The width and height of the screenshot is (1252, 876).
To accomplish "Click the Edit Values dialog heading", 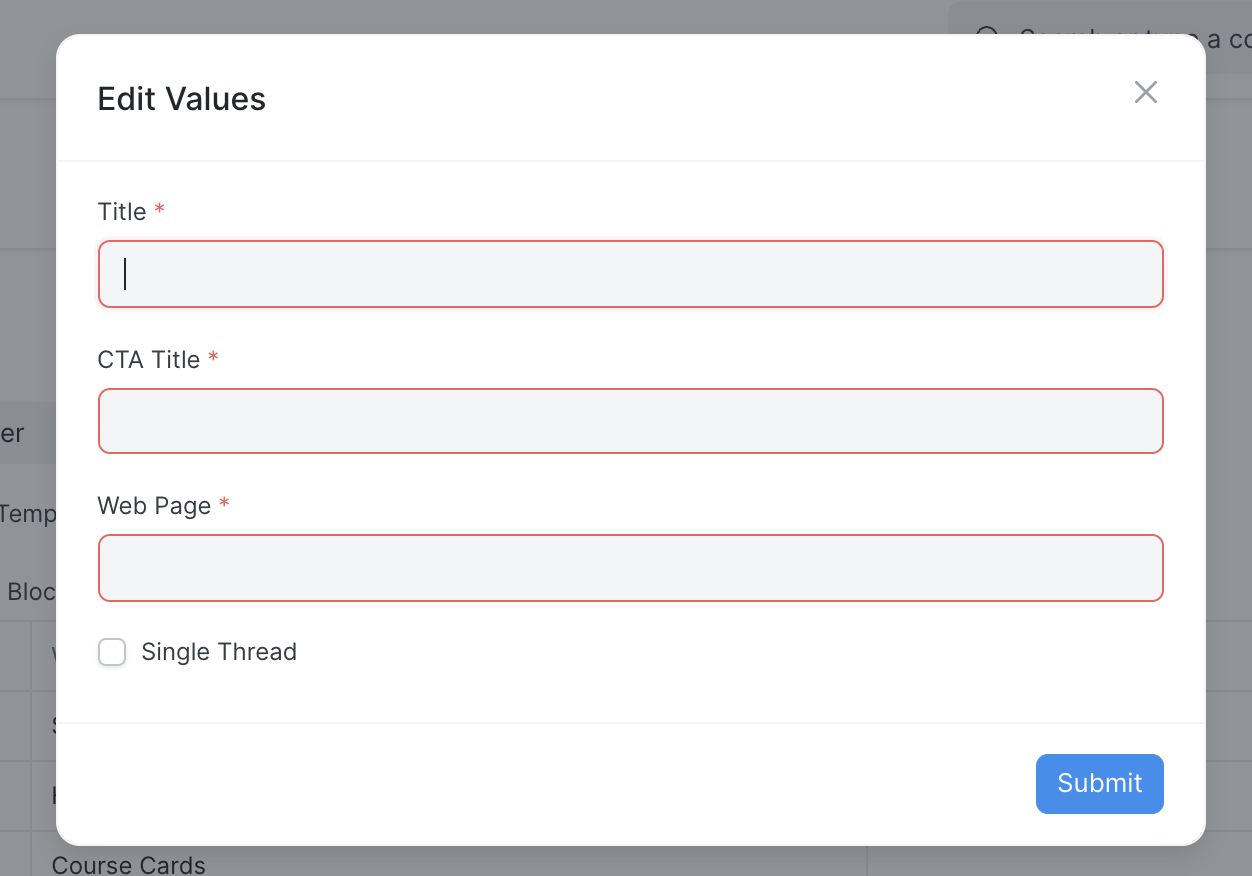I will [x=181, y=98].
